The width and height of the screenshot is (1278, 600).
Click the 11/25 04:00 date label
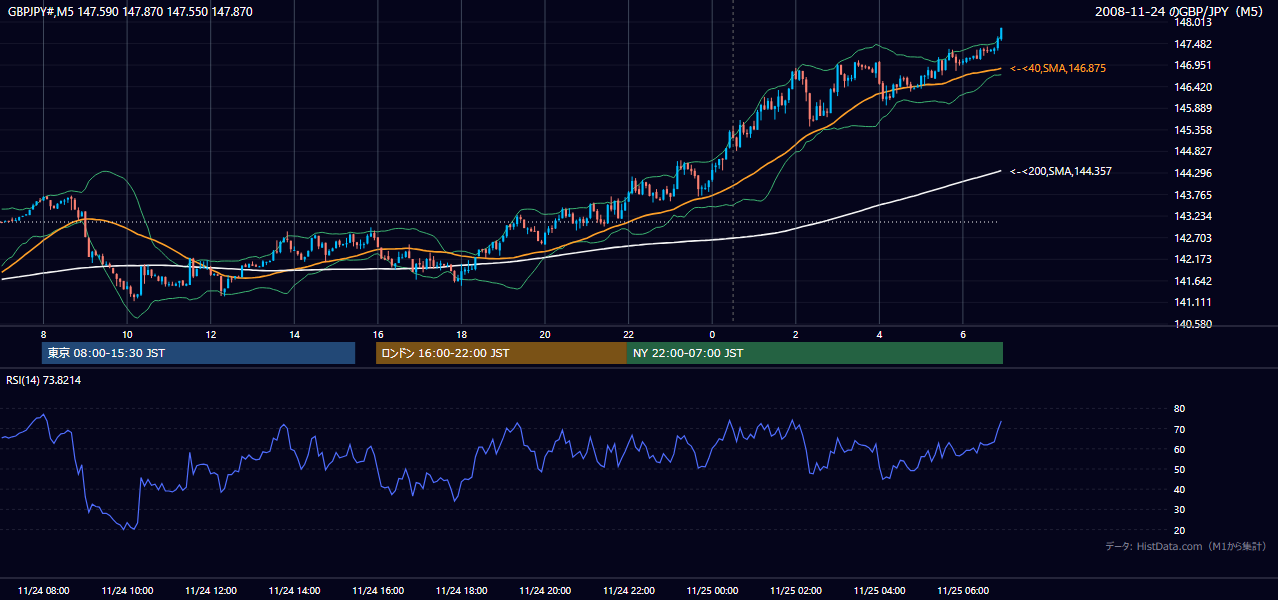(x=879, y=590)
